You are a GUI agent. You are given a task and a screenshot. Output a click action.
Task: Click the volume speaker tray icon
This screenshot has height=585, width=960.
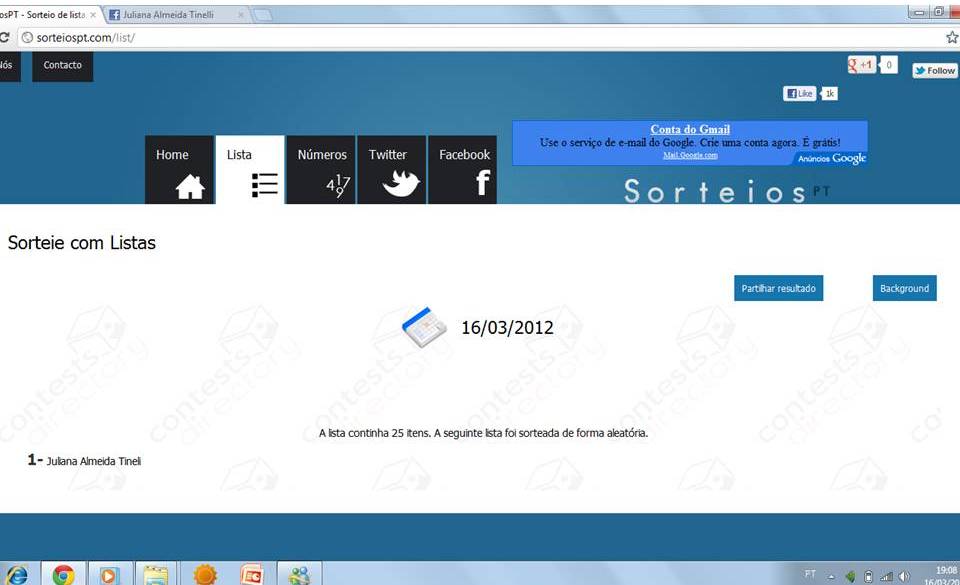click(904, 576)
